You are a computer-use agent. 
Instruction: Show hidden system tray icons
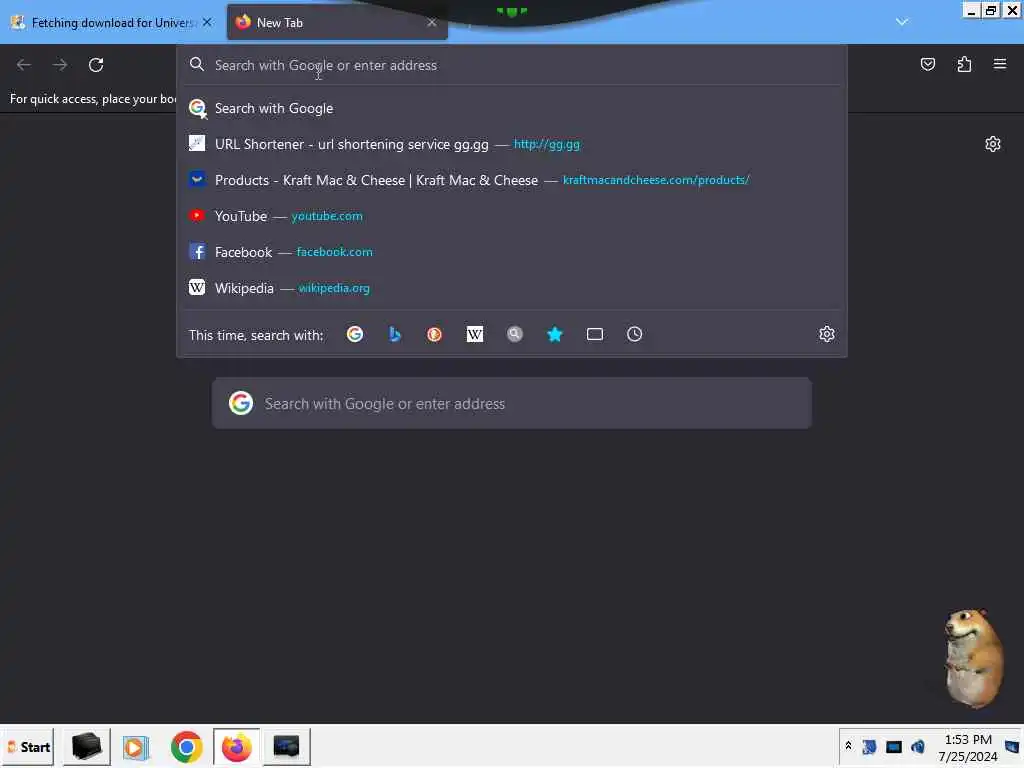(848, 746)
